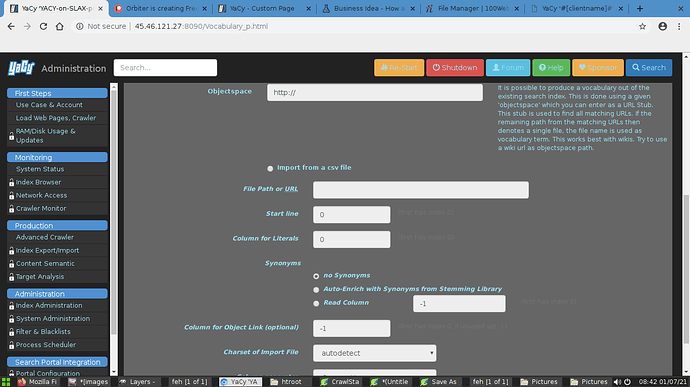Click the administration Search... box

(x=165, y=68)
